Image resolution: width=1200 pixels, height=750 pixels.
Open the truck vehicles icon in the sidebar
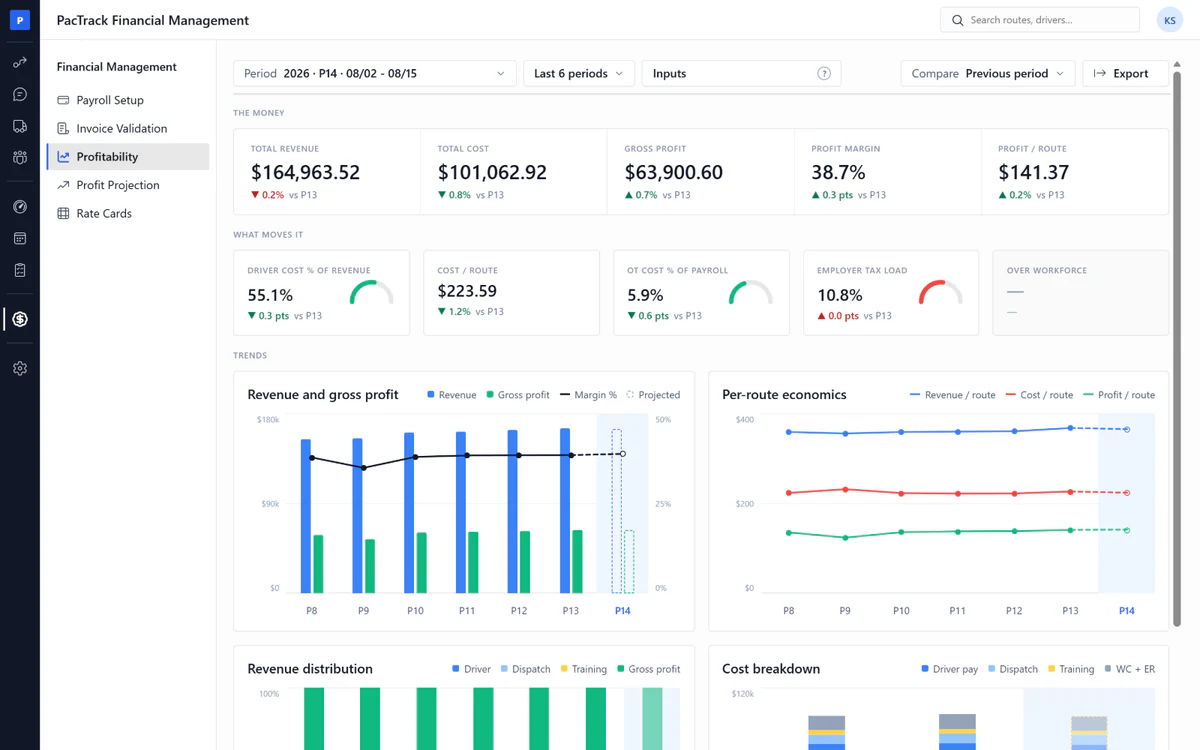click(20, 126)
